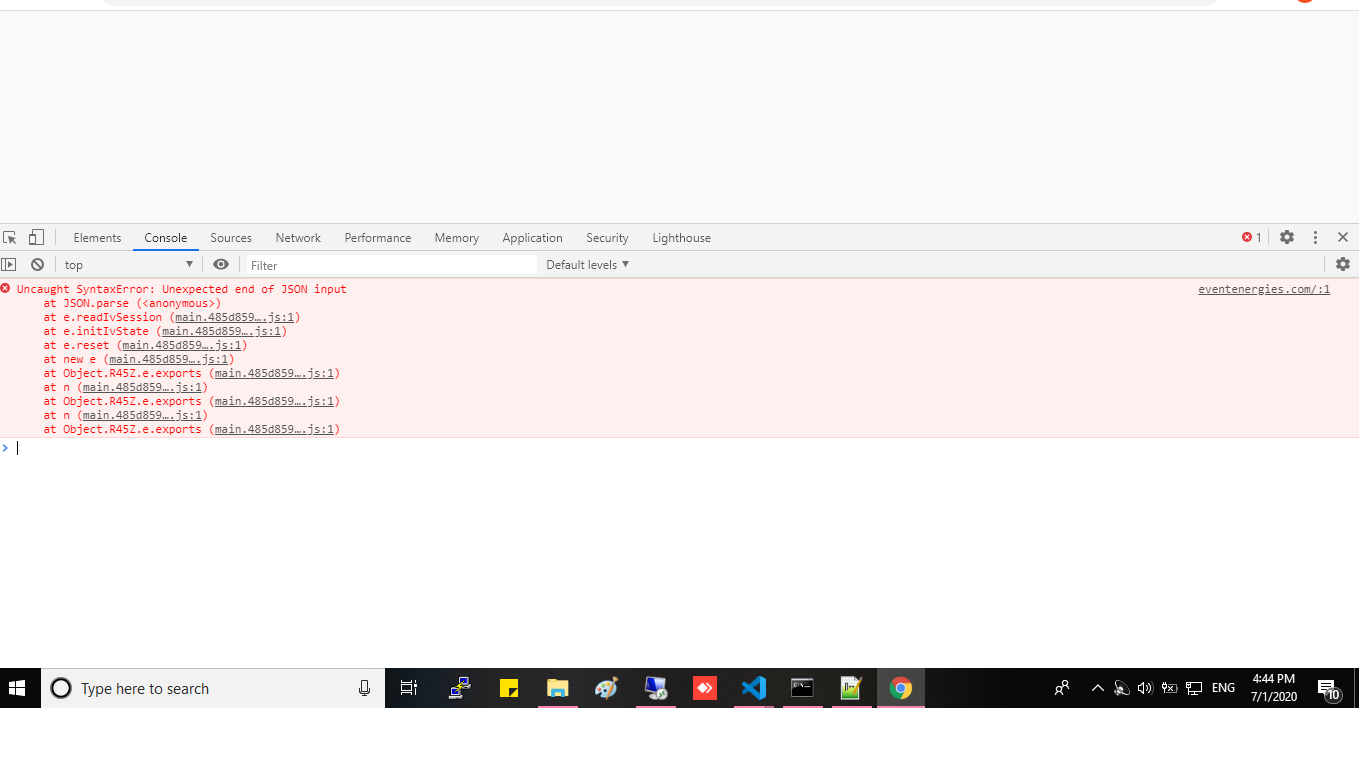Open the Performance tab
The width and height of the screenshot is (1366, 768).
[x=378, y=238]
